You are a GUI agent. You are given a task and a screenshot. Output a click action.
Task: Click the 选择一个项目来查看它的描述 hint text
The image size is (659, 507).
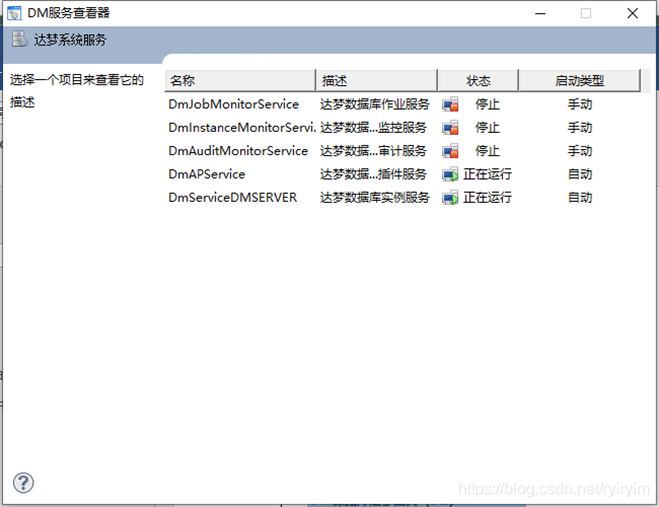[x=76, y=90]
